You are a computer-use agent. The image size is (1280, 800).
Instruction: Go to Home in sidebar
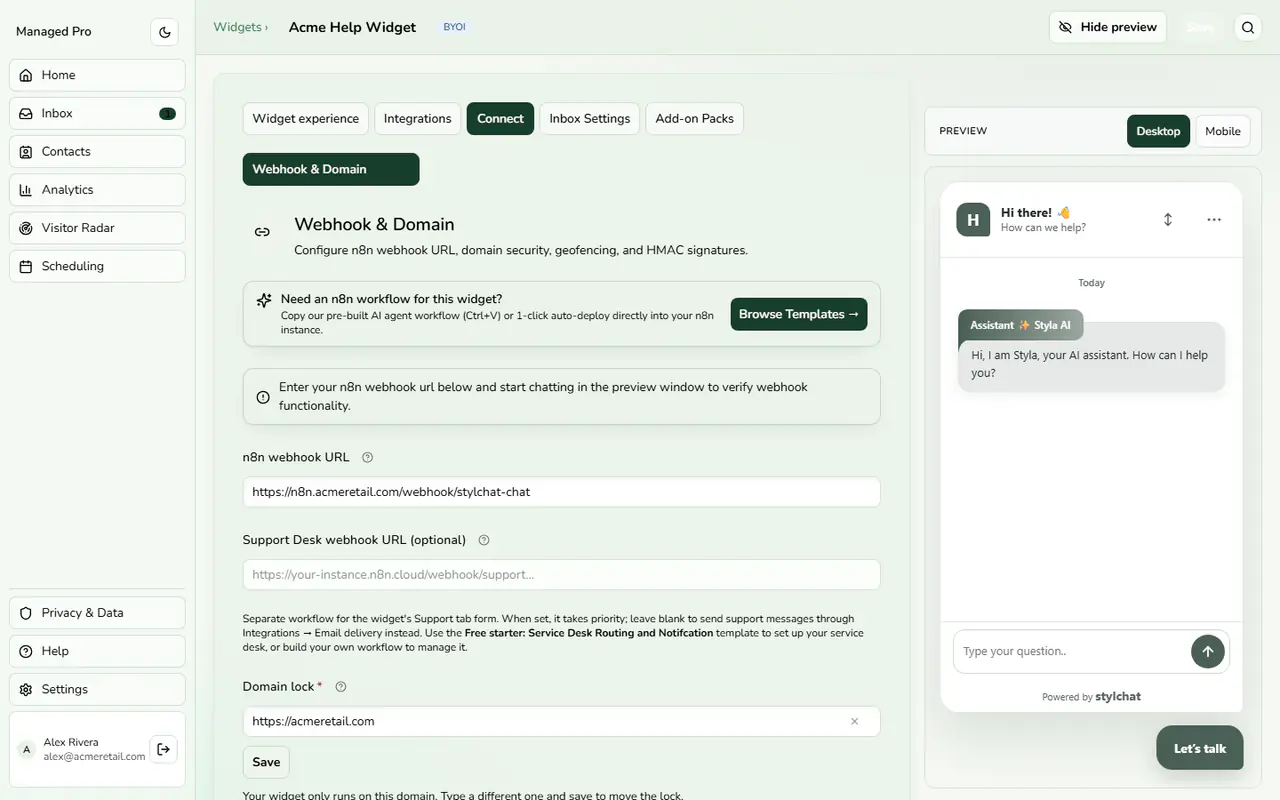97,75
